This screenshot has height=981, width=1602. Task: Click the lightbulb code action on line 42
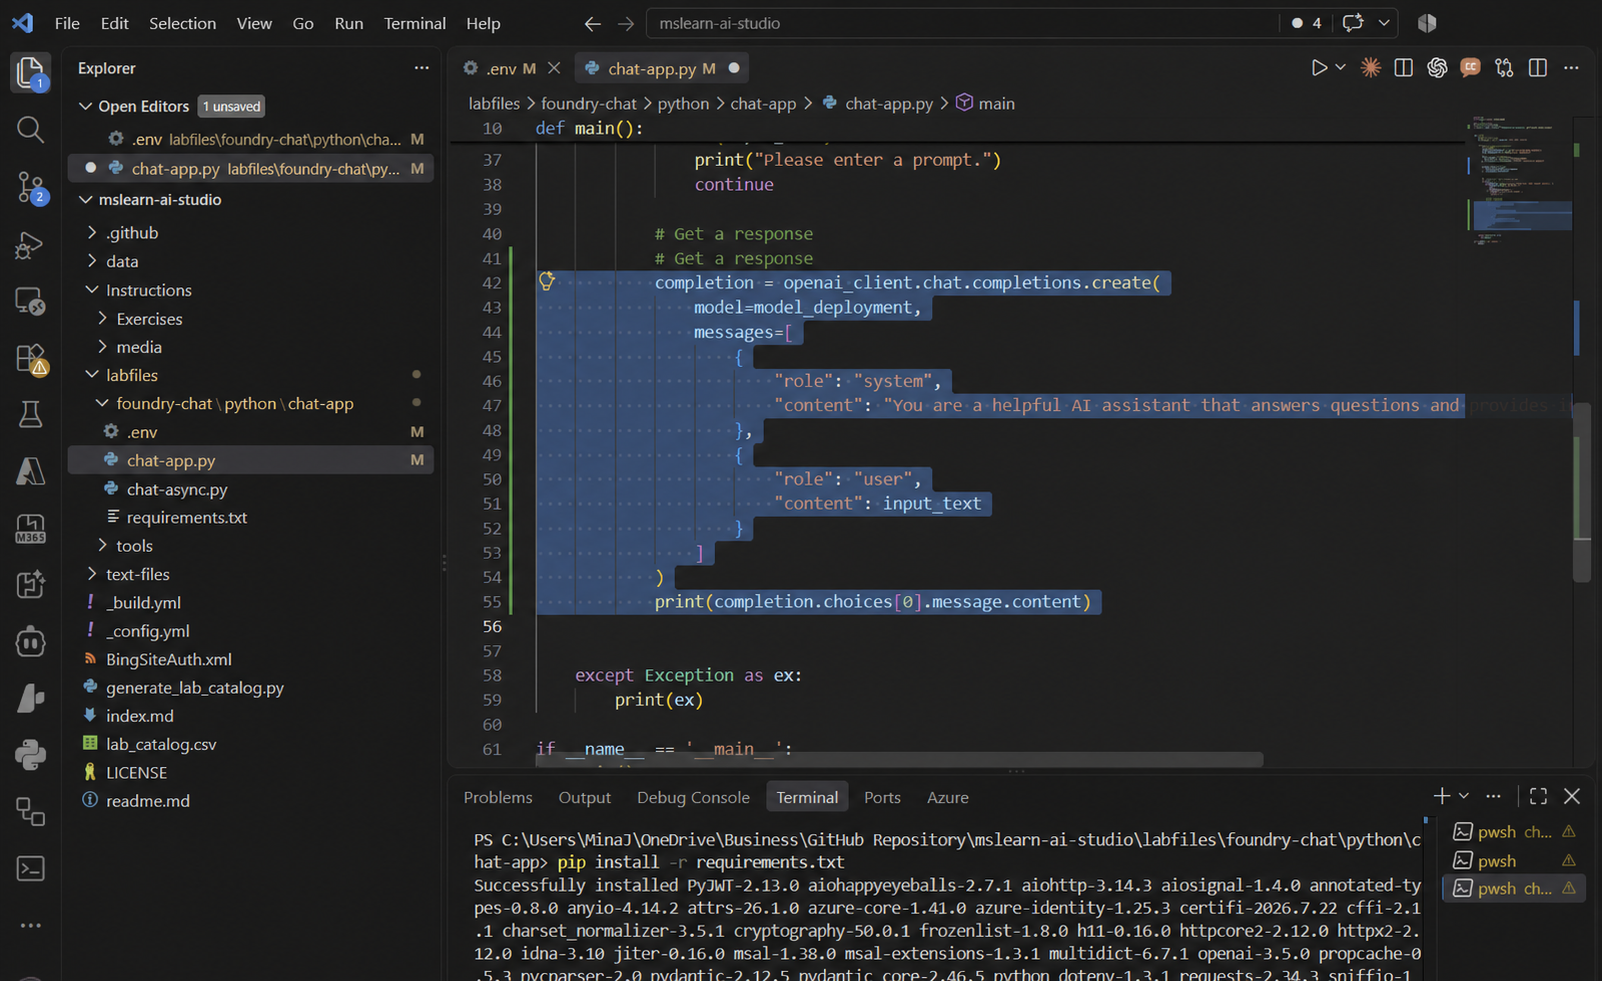546,281
